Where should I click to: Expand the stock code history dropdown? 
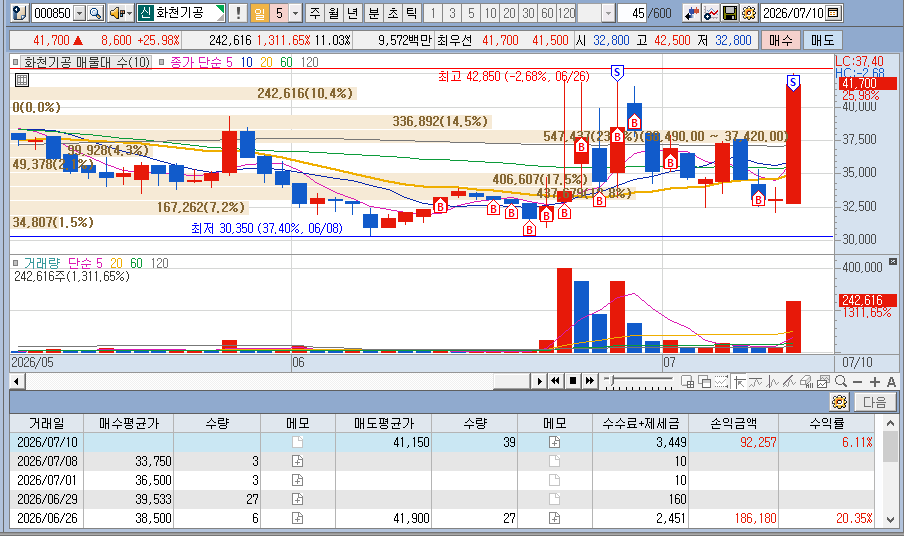[80, 13]
